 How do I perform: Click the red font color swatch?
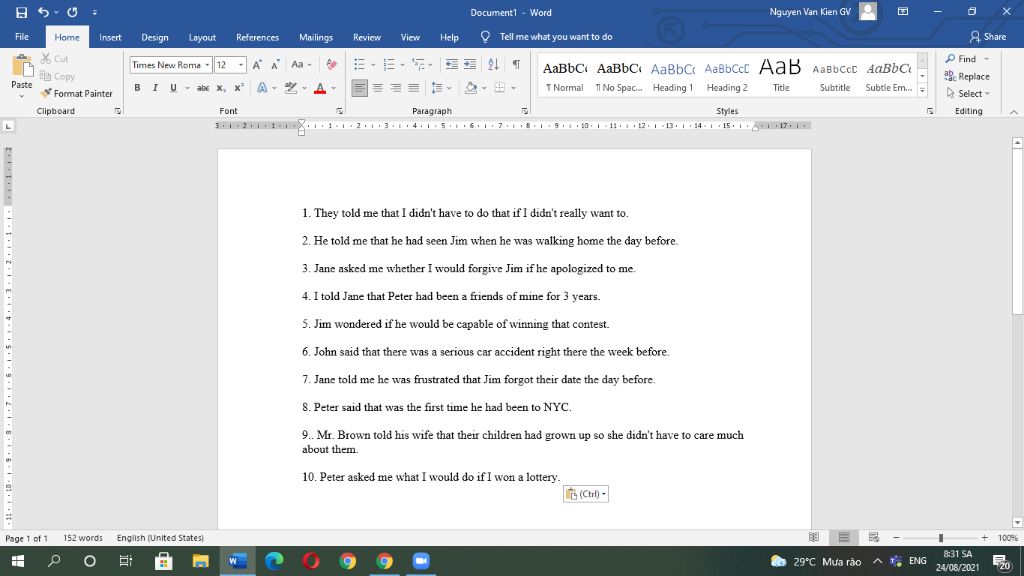pyautogui.click(x=320, y=88)
